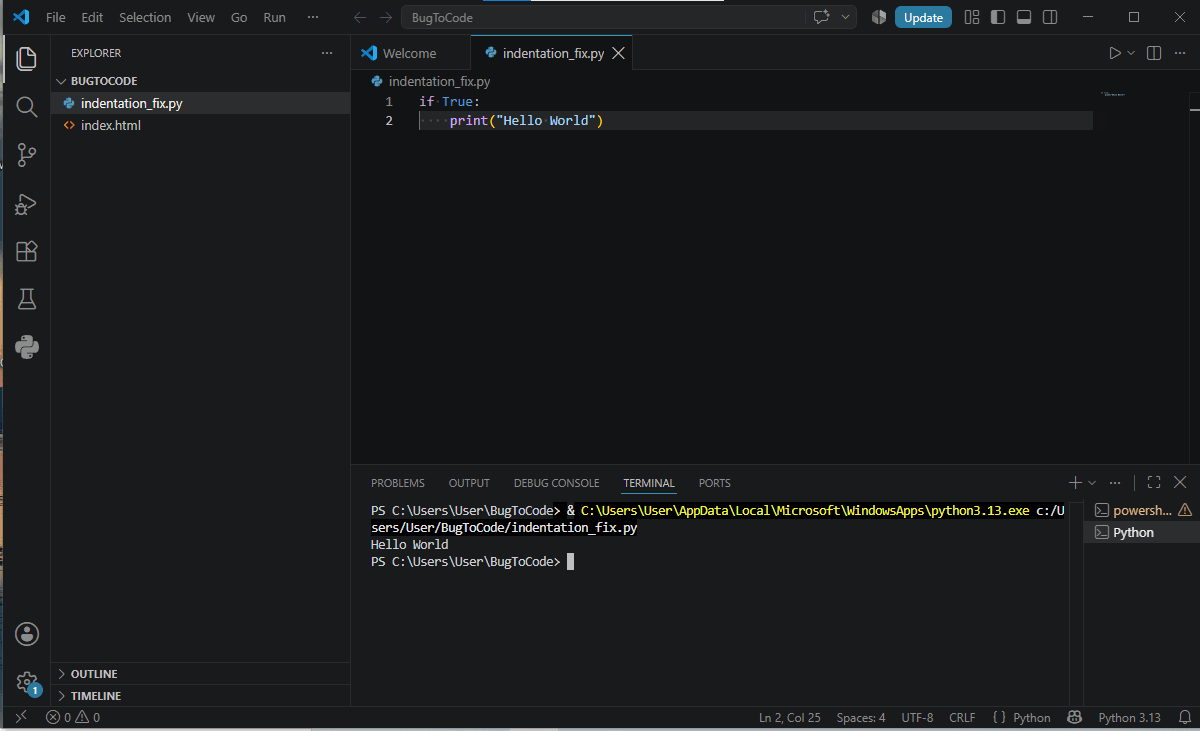
Task: Toggle the Secondary Side Bar visibility
Action: (x=1050, y=17)
